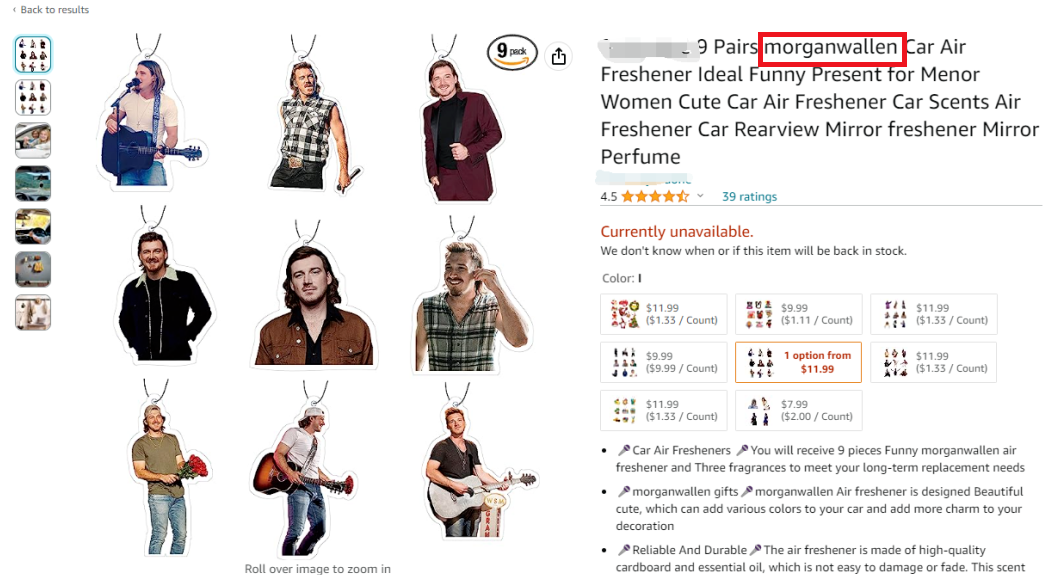Select the sixth gallery thumbnail

click(33, 270)
